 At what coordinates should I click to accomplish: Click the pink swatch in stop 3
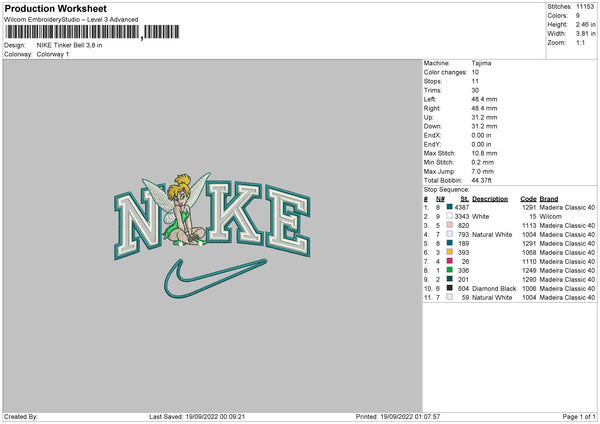[x=449, y=225]
